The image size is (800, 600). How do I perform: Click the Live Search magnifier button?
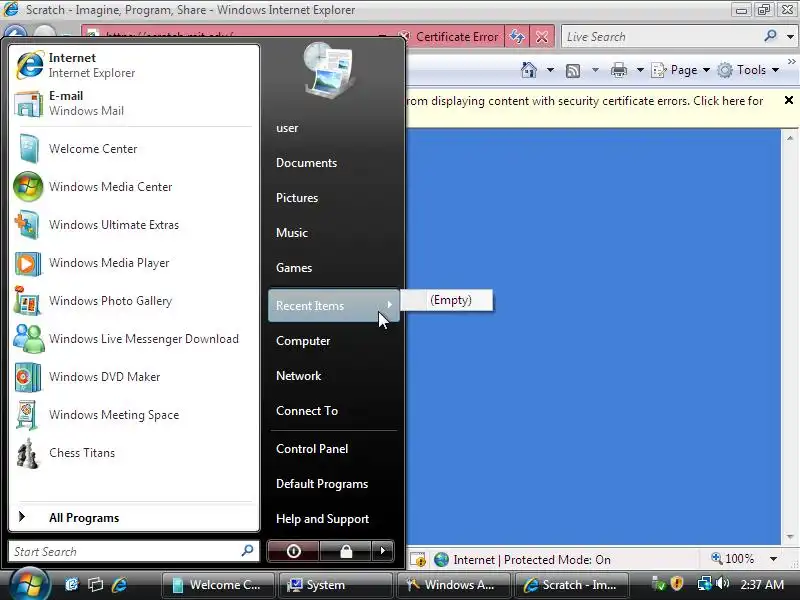tap(770, 36)
